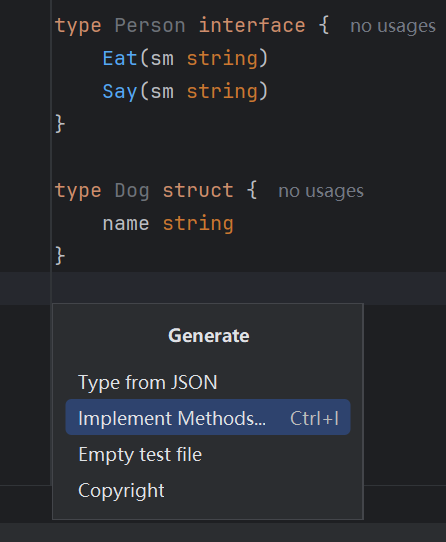446x542 pixels.
Task: Click the Generate popup title
Action: [x=208, y=336]
